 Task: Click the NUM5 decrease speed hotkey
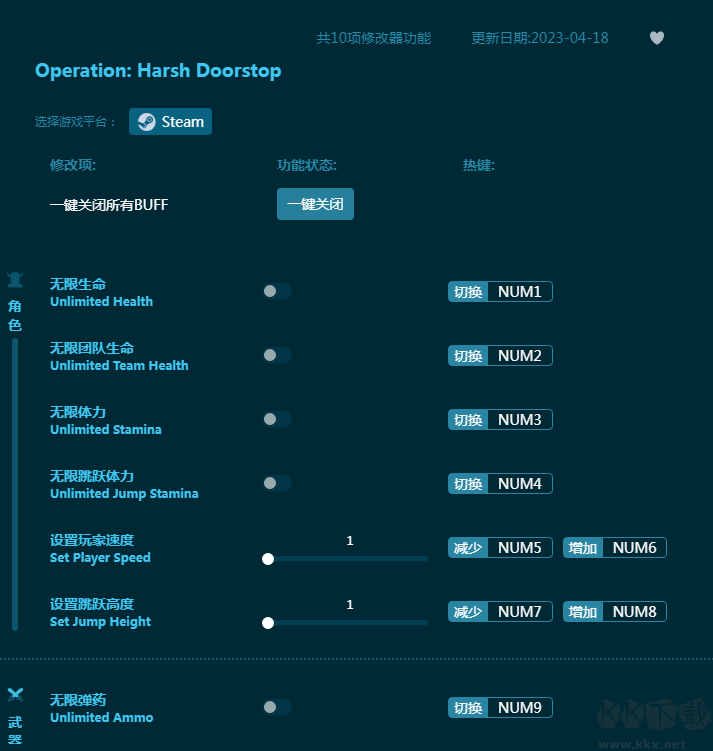coord(519,548)
